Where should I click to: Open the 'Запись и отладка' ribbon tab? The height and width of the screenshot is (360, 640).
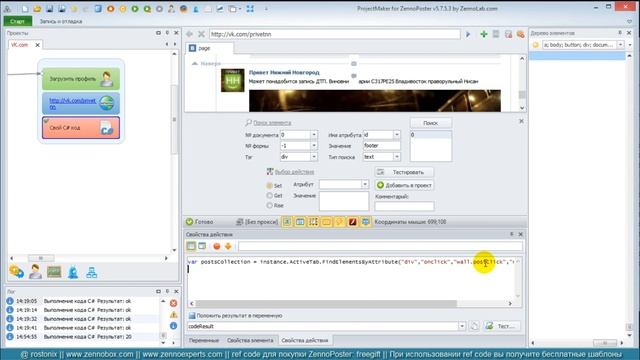pyautogui.click(x=61, y=21)
